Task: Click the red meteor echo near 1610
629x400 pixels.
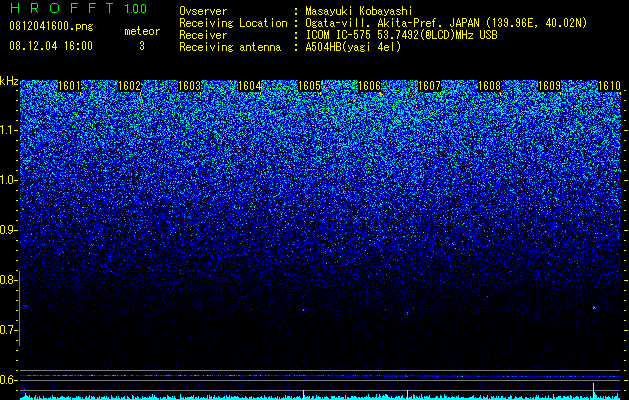Action: 594,307
